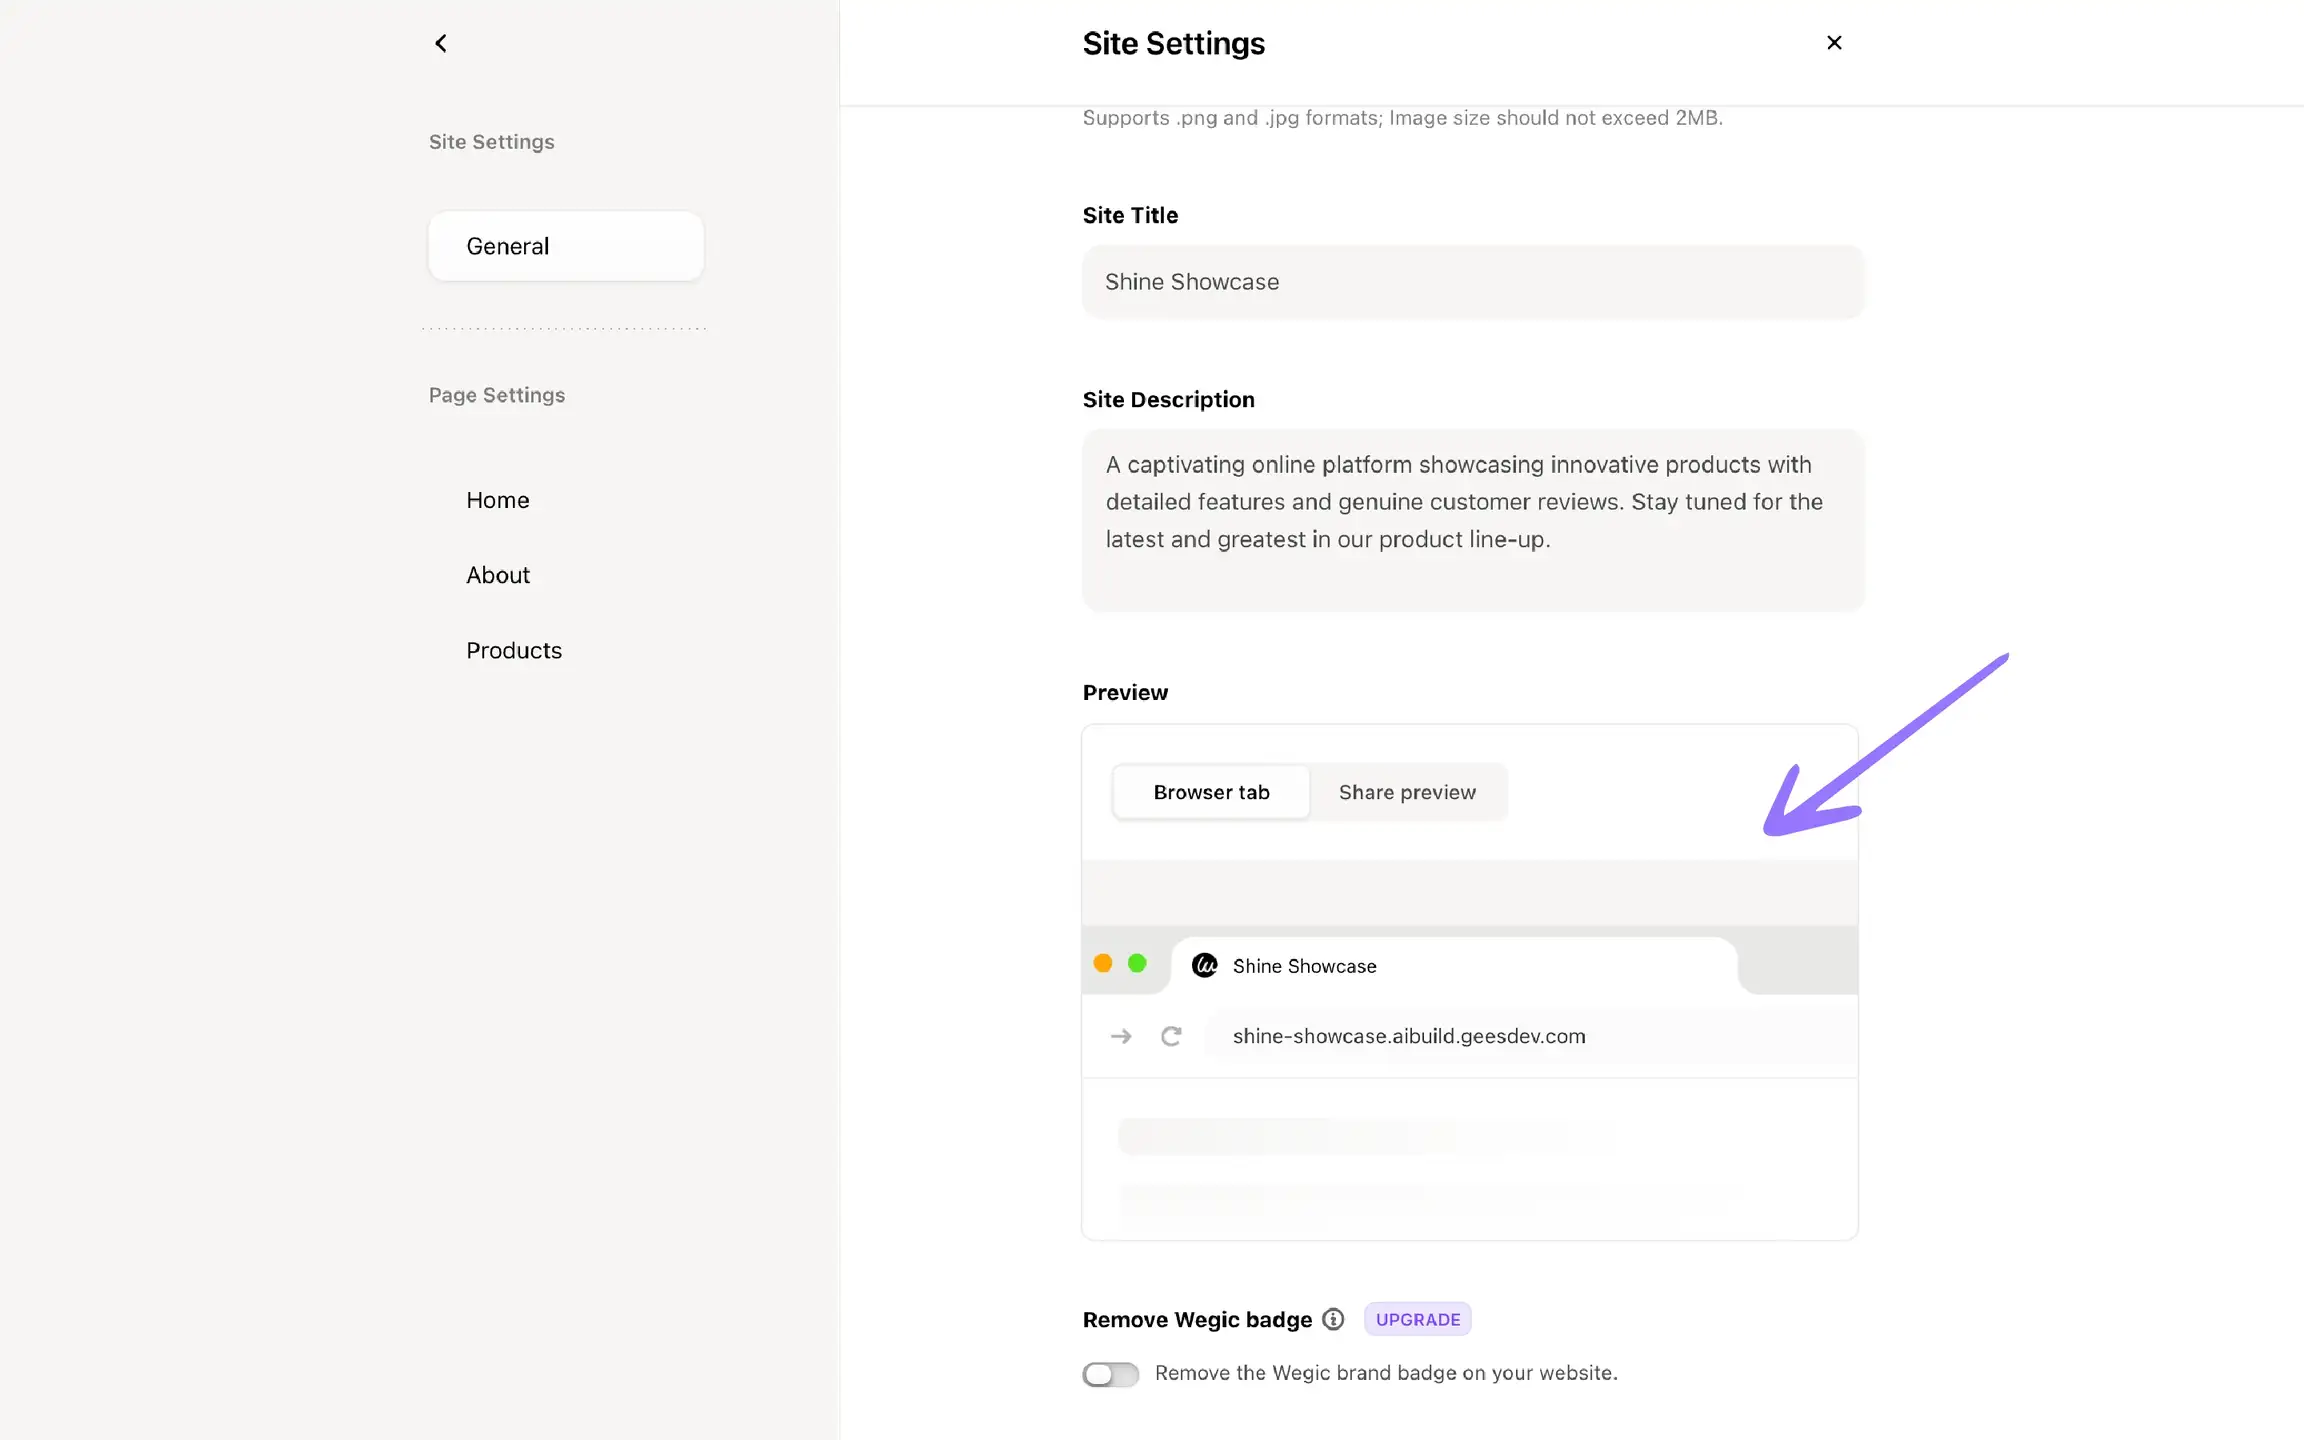This screenshot has width=2304, height=1440.
Task: Close the Site Settings panel
Action: coord(1834,43)
